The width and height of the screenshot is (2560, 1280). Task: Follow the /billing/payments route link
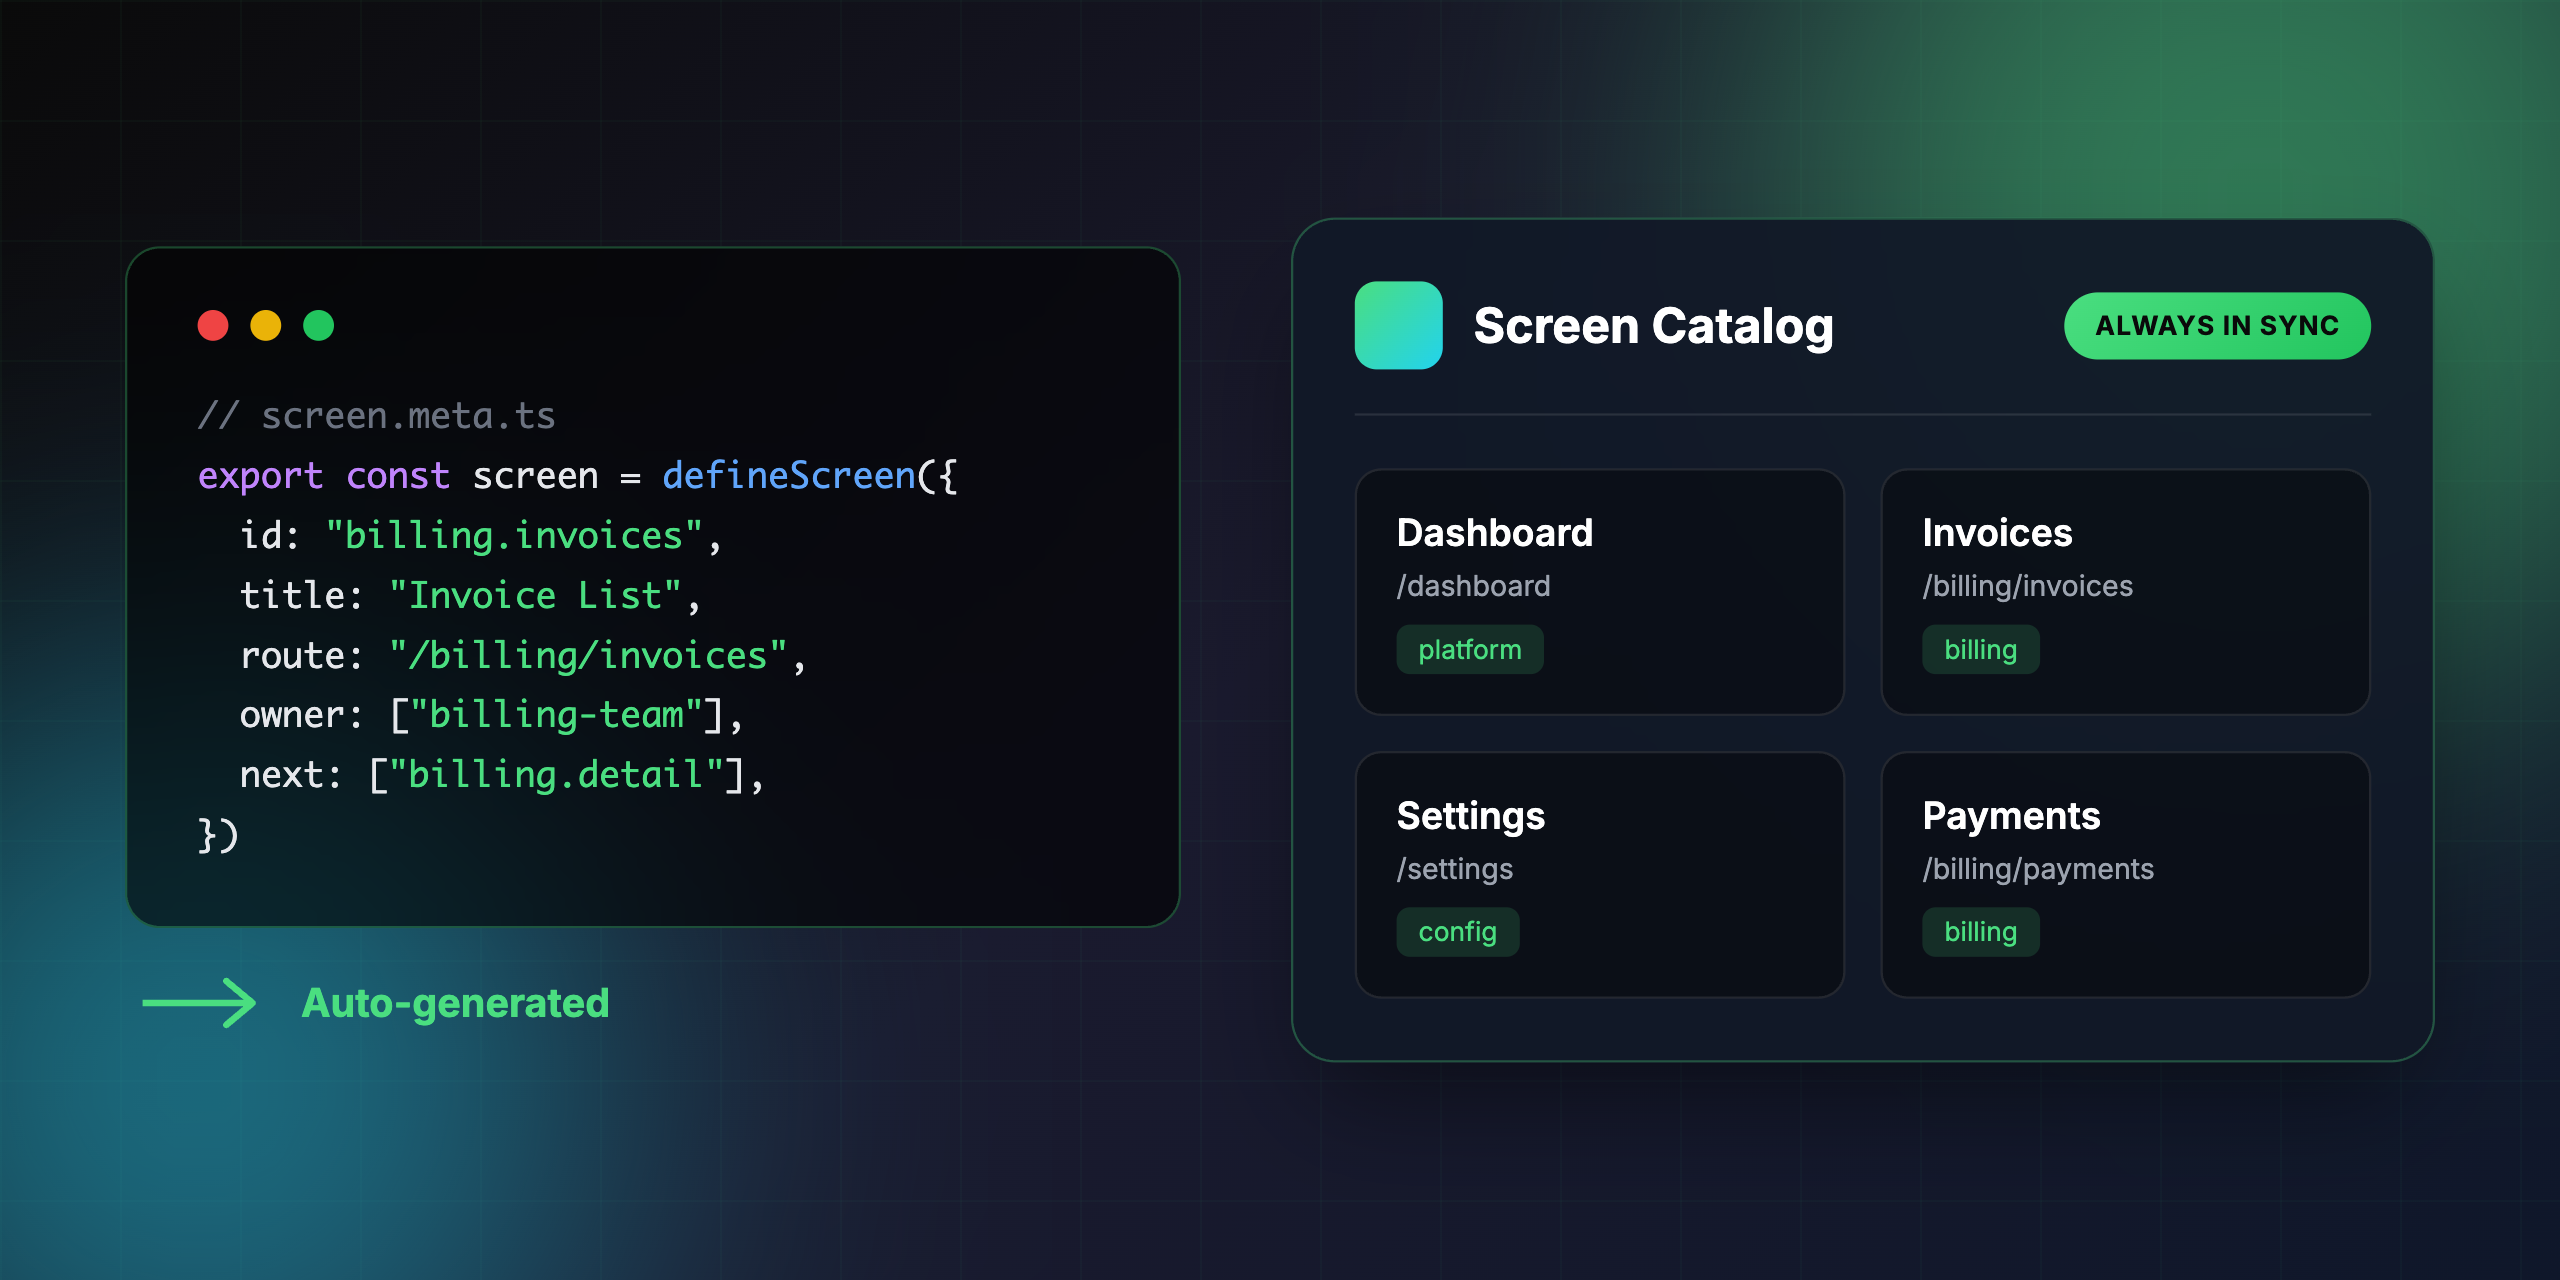[x=2037, y=869]
